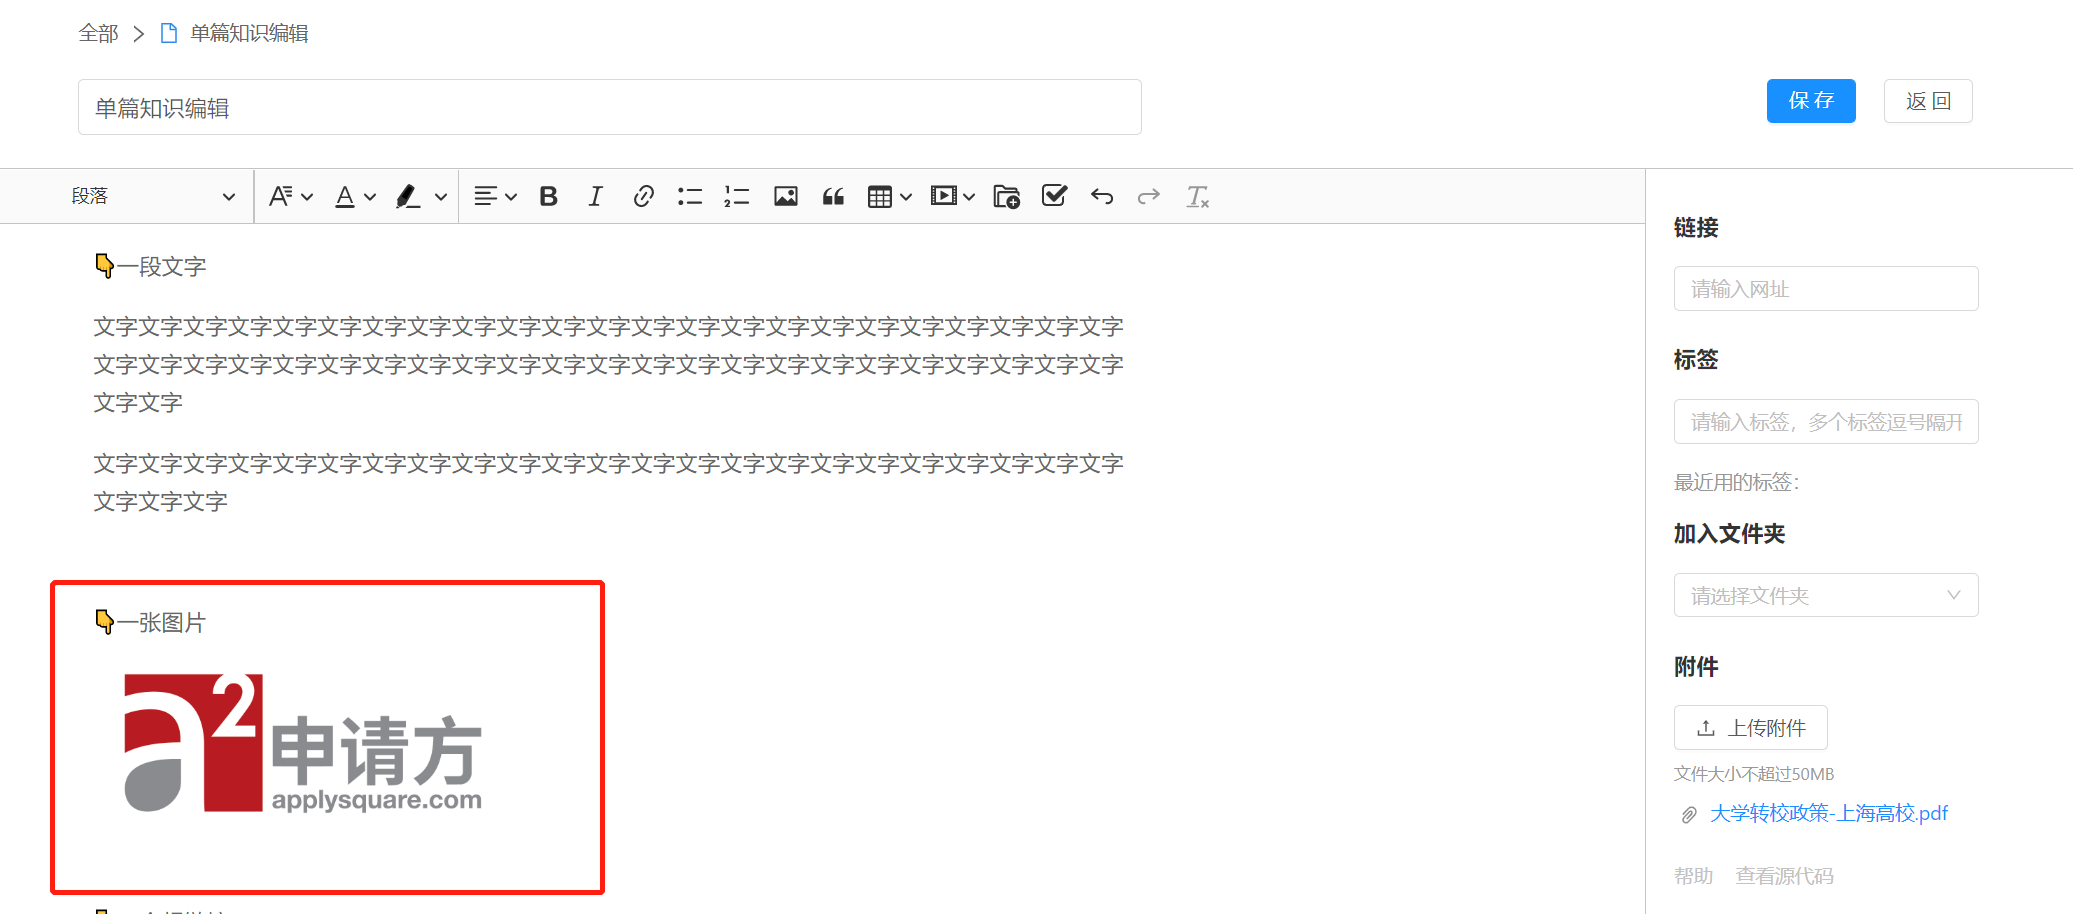Toggle italic formatting
Viewport: 2073px width, 914px height.
pos(595,196)
